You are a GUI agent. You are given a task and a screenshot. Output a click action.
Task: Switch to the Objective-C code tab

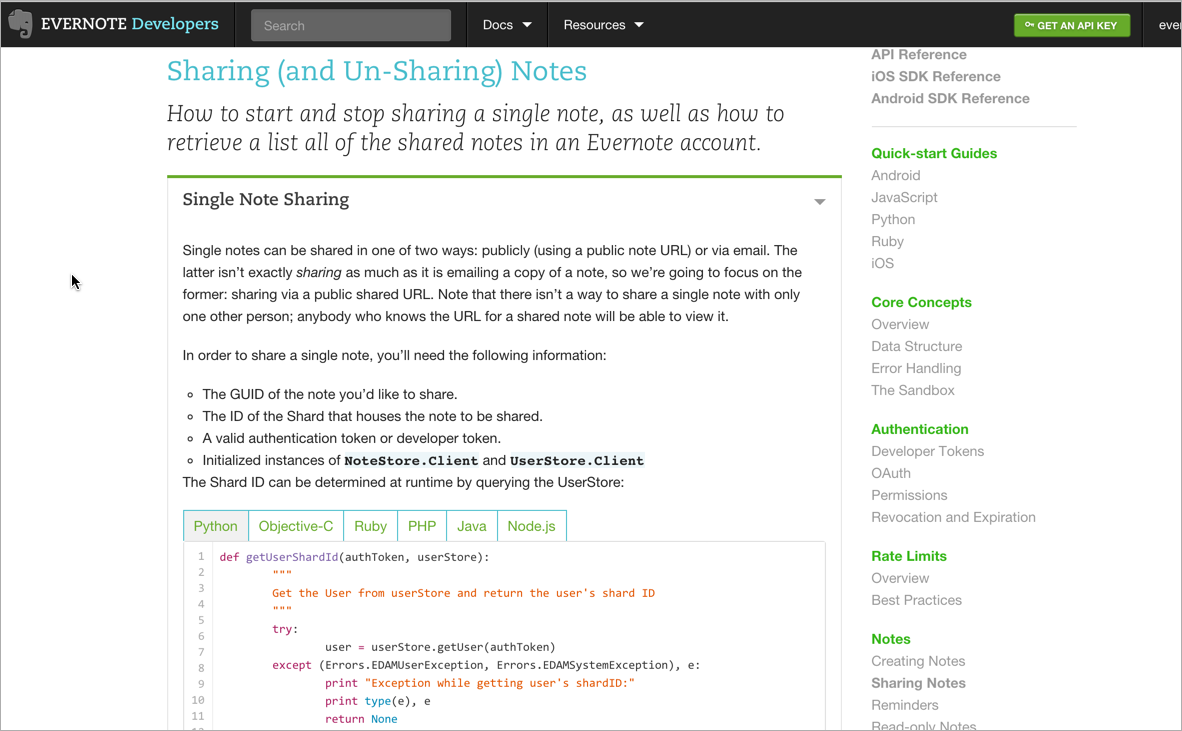295,526
